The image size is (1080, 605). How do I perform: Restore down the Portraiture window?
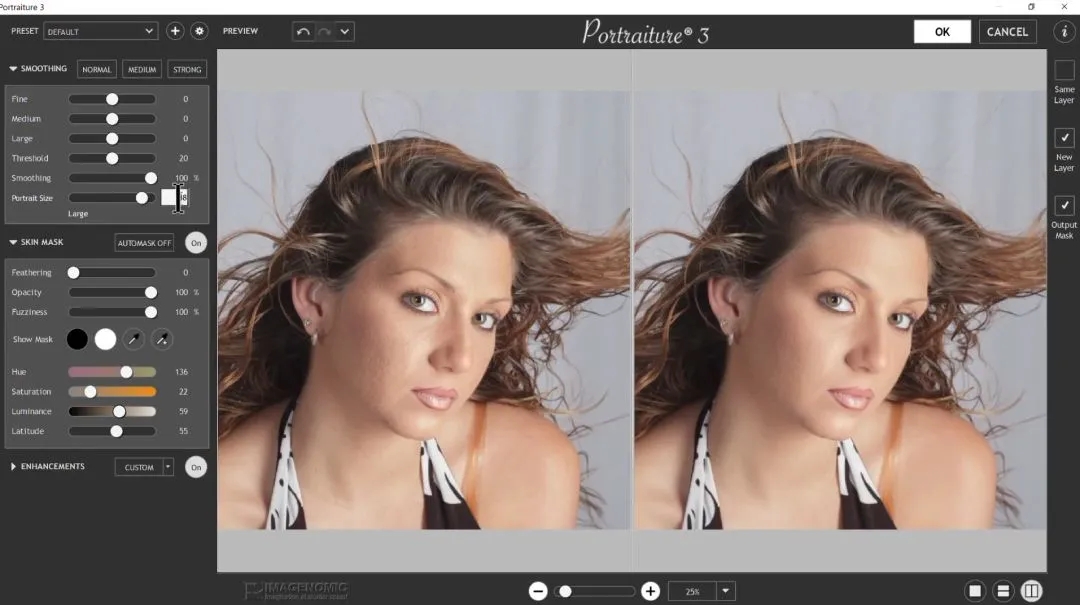point(1031,7)
